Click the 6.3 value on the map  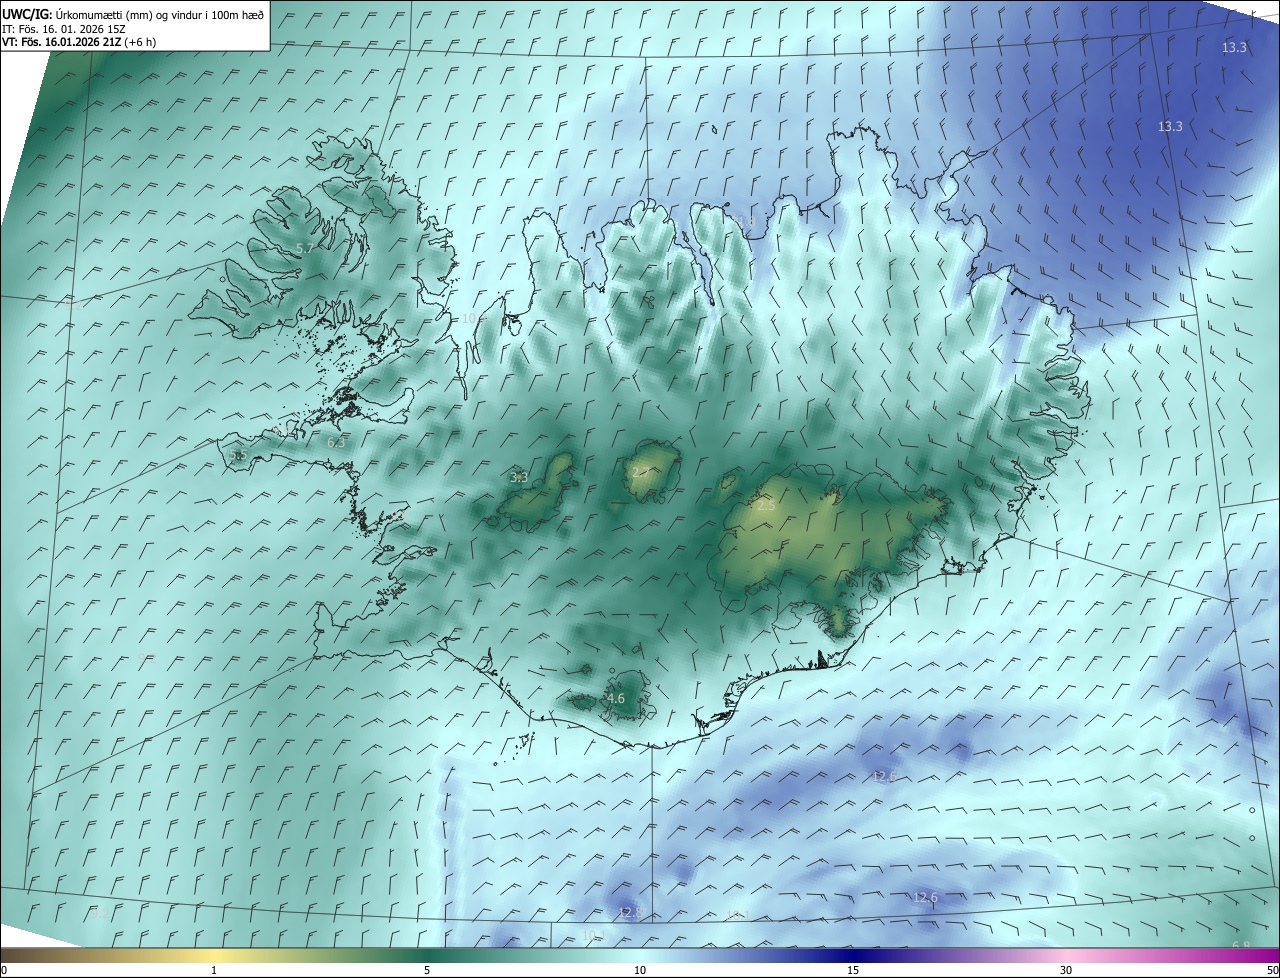pos(336,442)
